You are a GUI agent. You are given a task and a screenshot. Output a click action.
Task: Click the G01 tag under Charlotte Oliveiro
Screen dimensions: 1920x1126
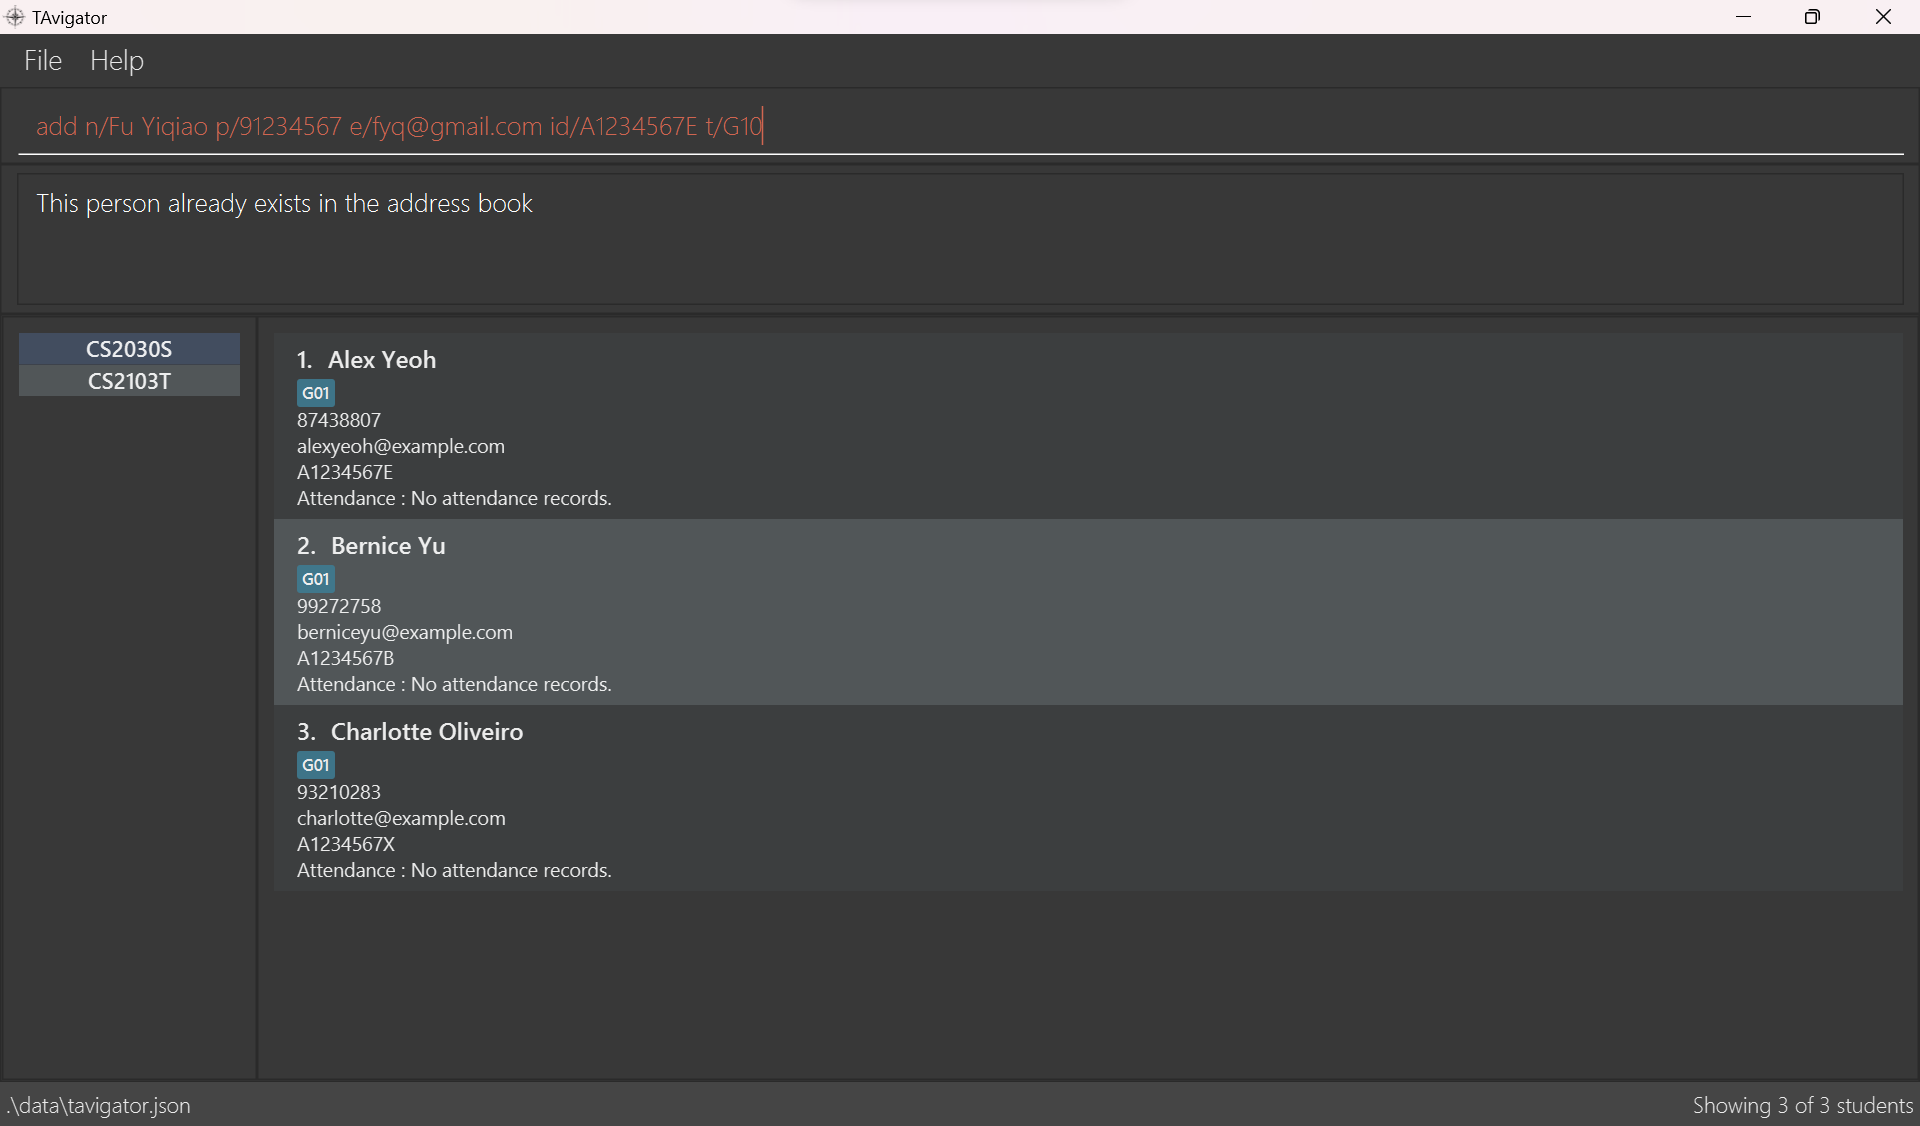pyautogui.click(x=316, y=765)
